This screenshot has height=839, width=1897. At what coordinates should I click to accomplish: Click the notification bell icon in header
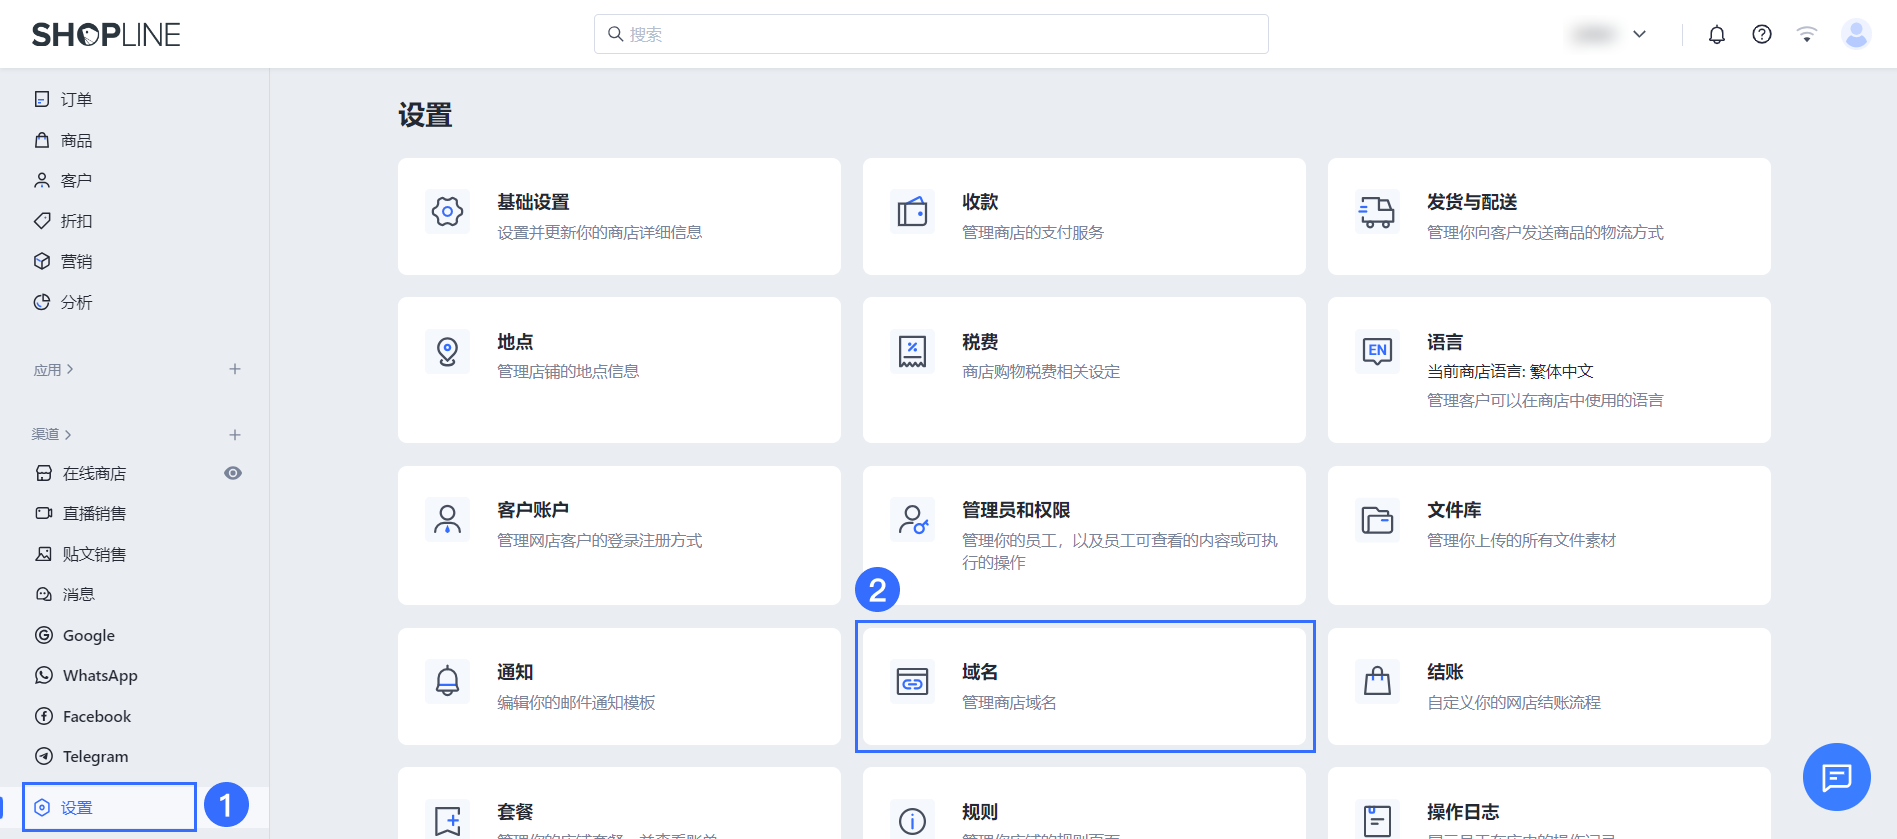click(x=1716, y=35)
